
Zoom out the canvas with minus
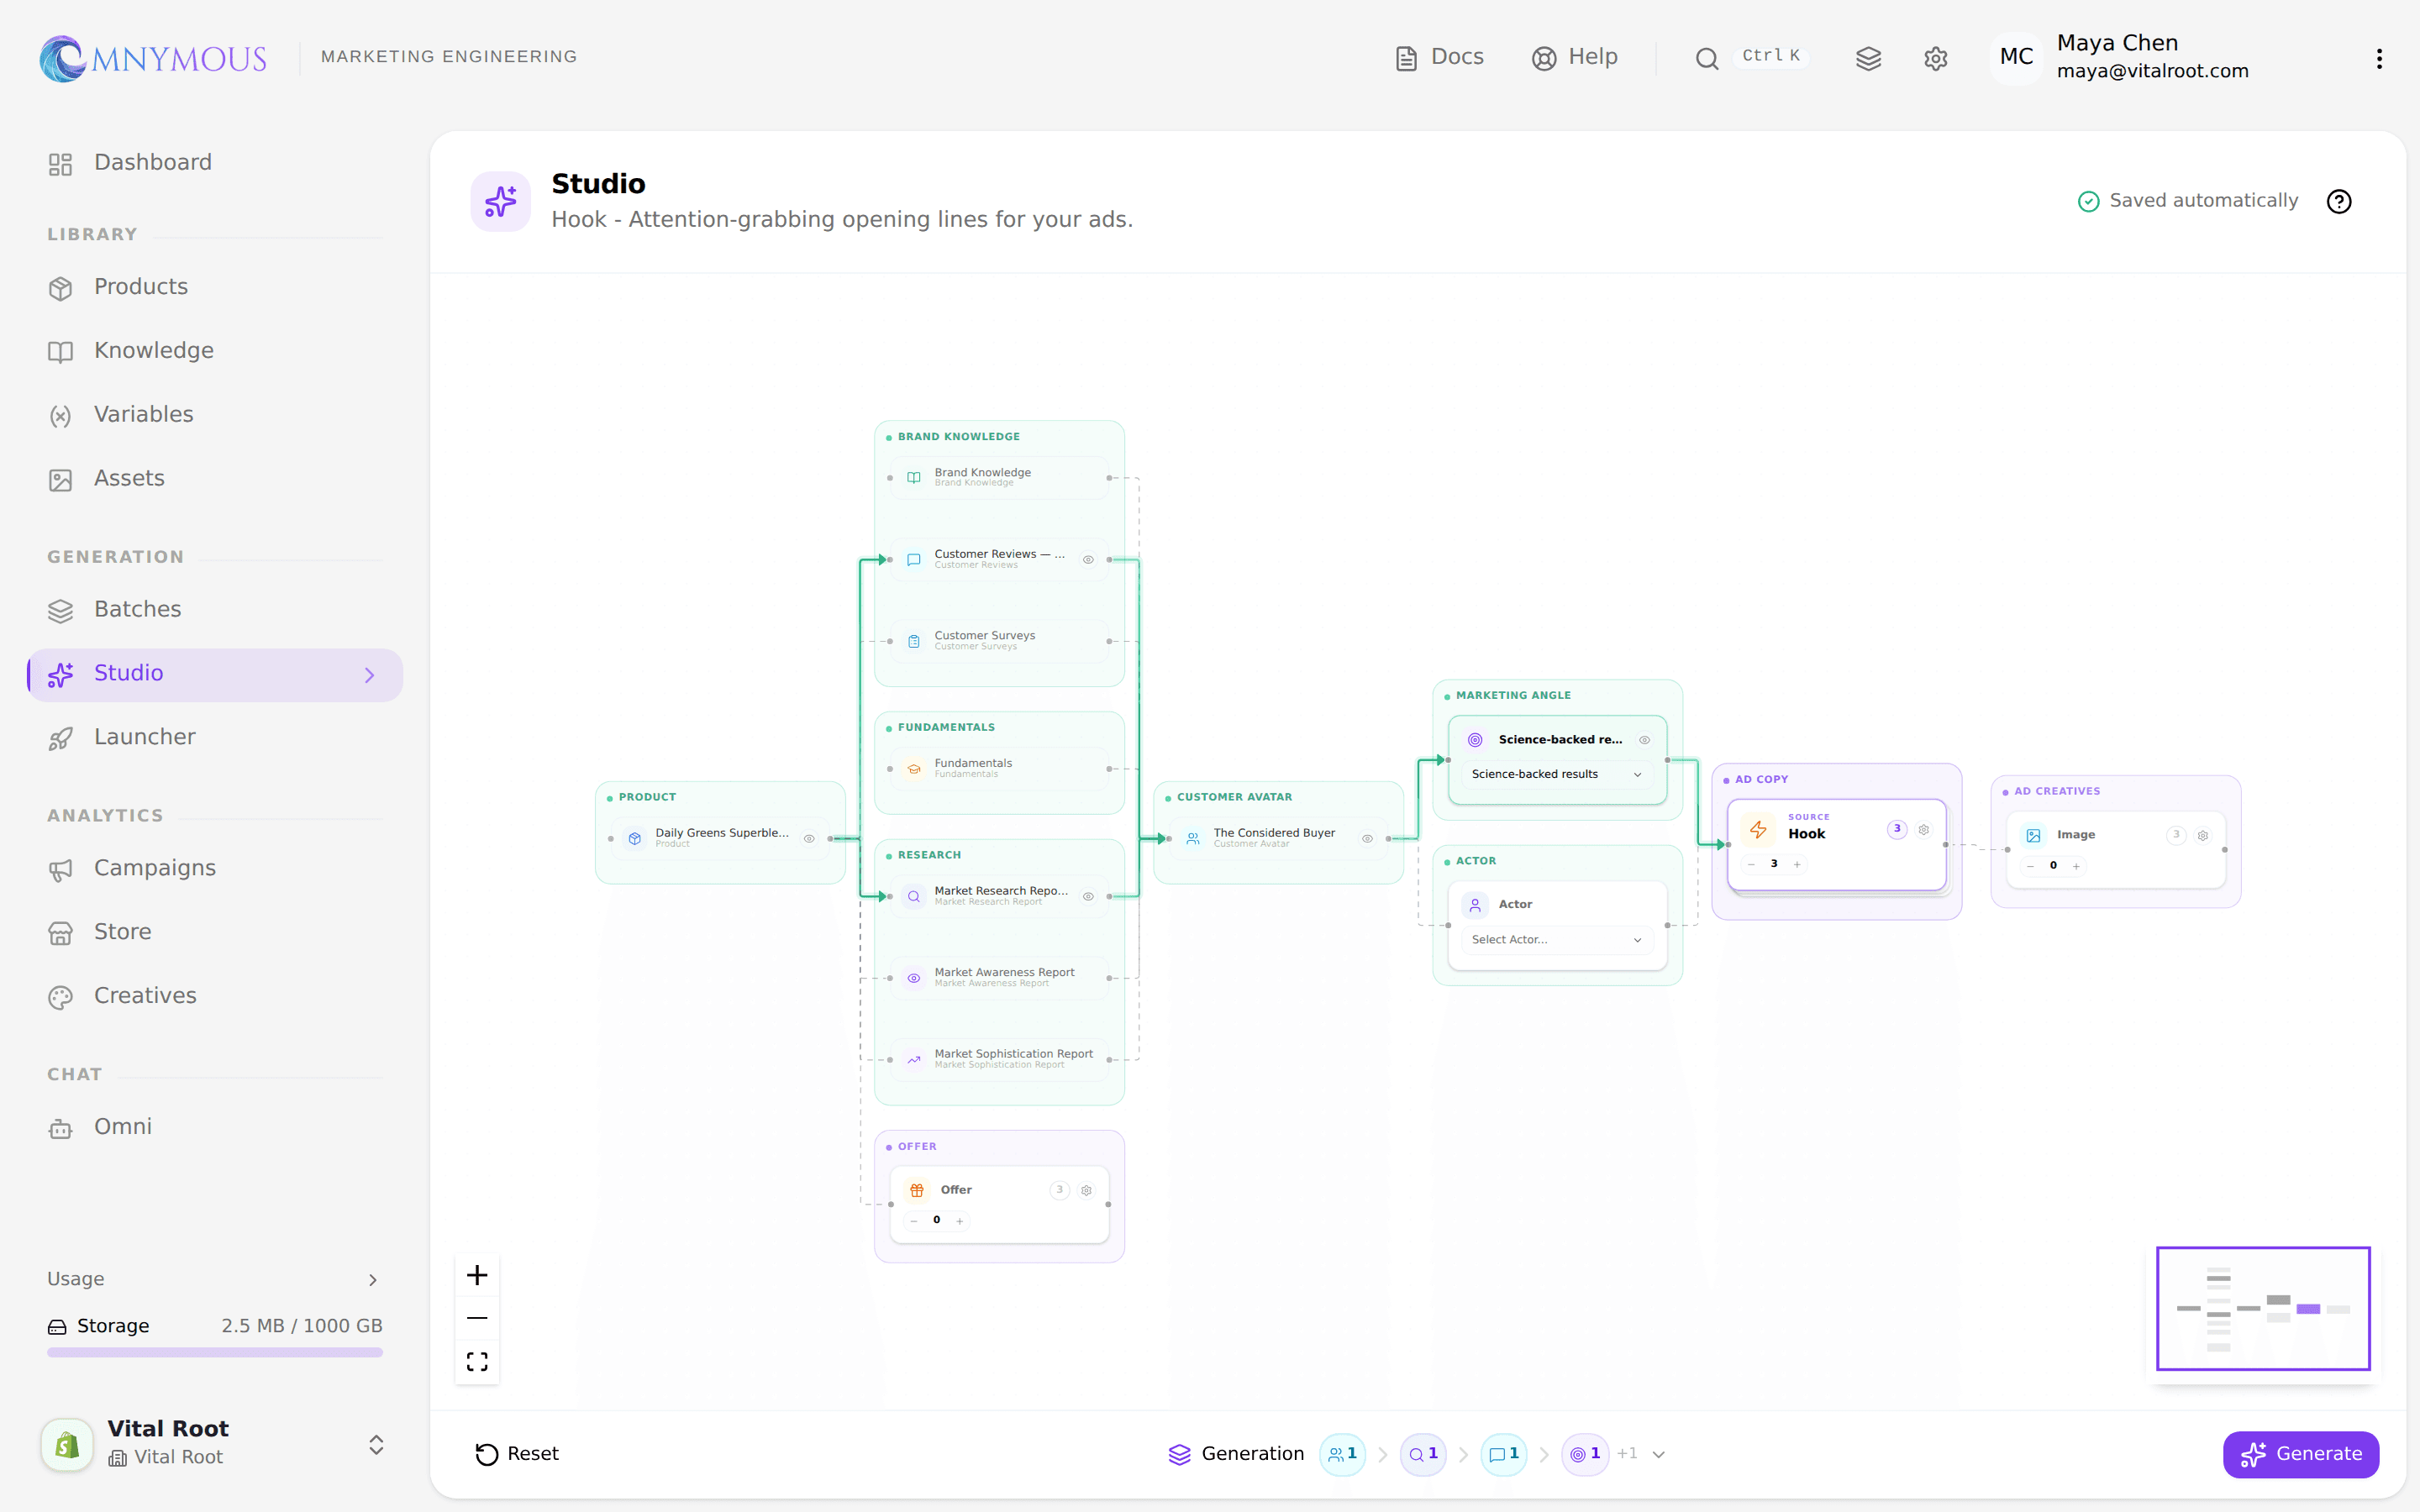[x=477, y=1318]
